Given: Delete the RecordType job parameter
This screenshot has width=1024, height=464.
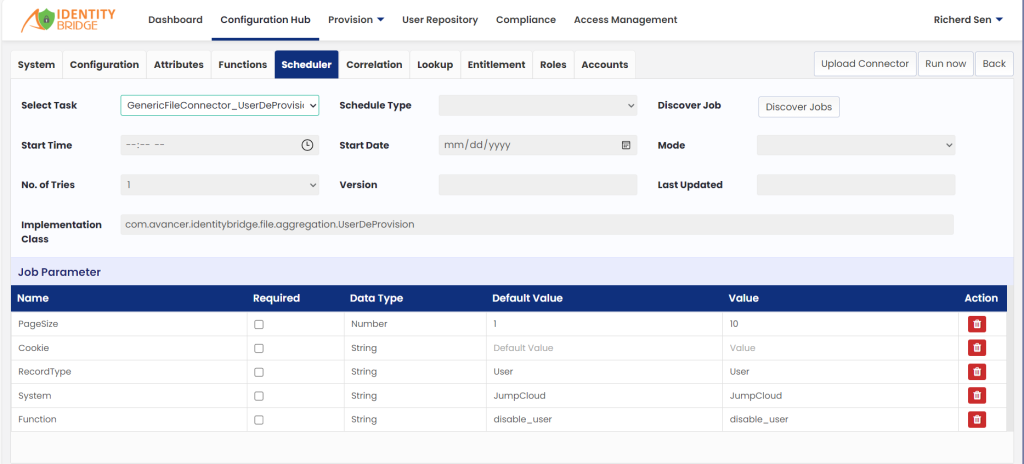Looking at the screenshot, I should click(976, 371).
